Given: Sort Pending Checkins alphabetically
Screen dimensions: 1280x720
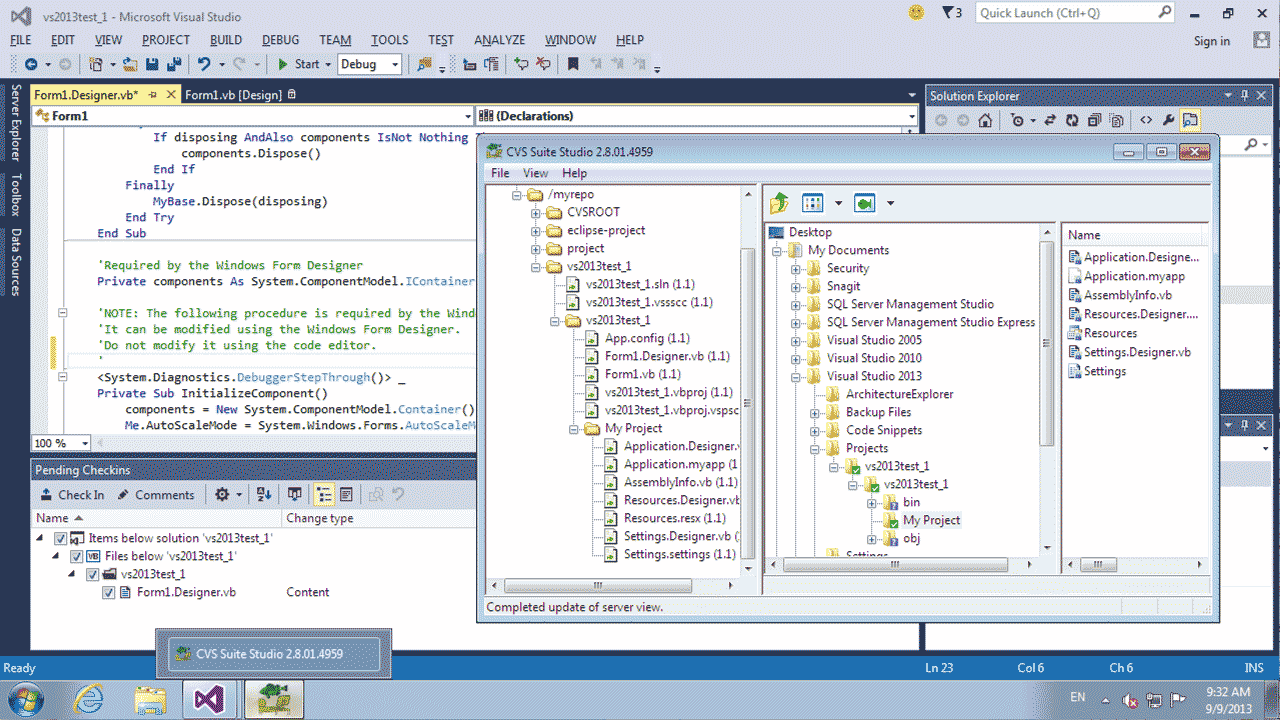Looking at the screenshot, I should pos(264,494).
